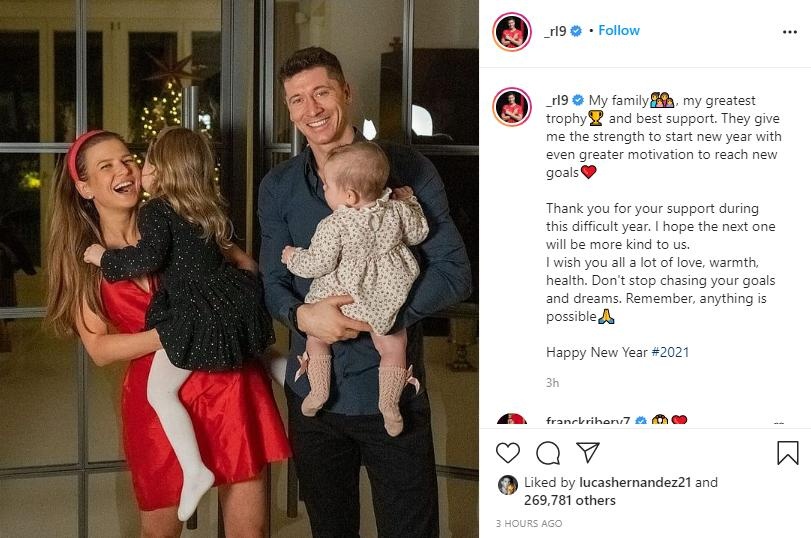Save the post with the bookmark icon
Image resolution: width=811 pixels, height=538 pixels.
pos(788,453)
